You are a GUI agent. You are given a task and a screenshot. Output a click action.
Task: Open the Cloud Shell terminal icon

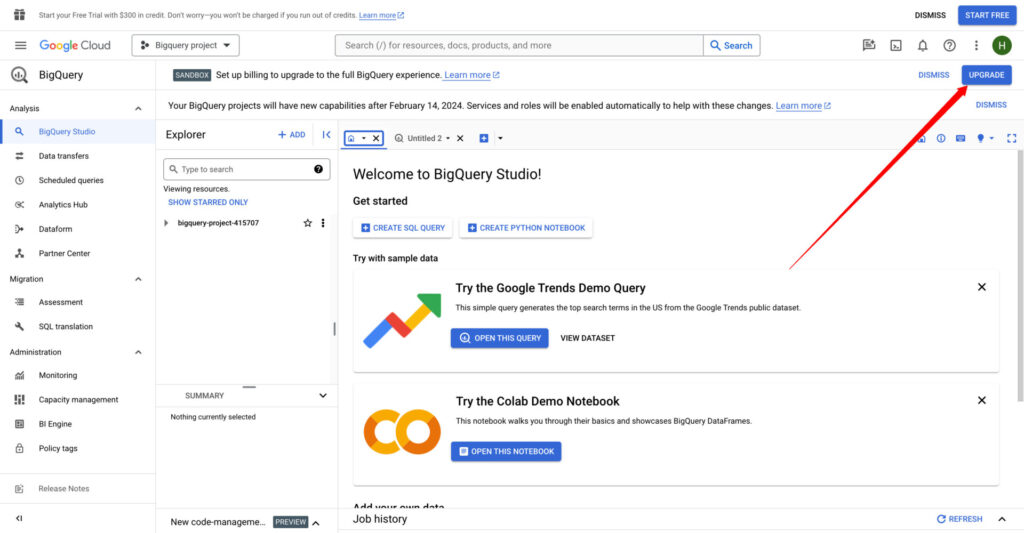(896, 45)
